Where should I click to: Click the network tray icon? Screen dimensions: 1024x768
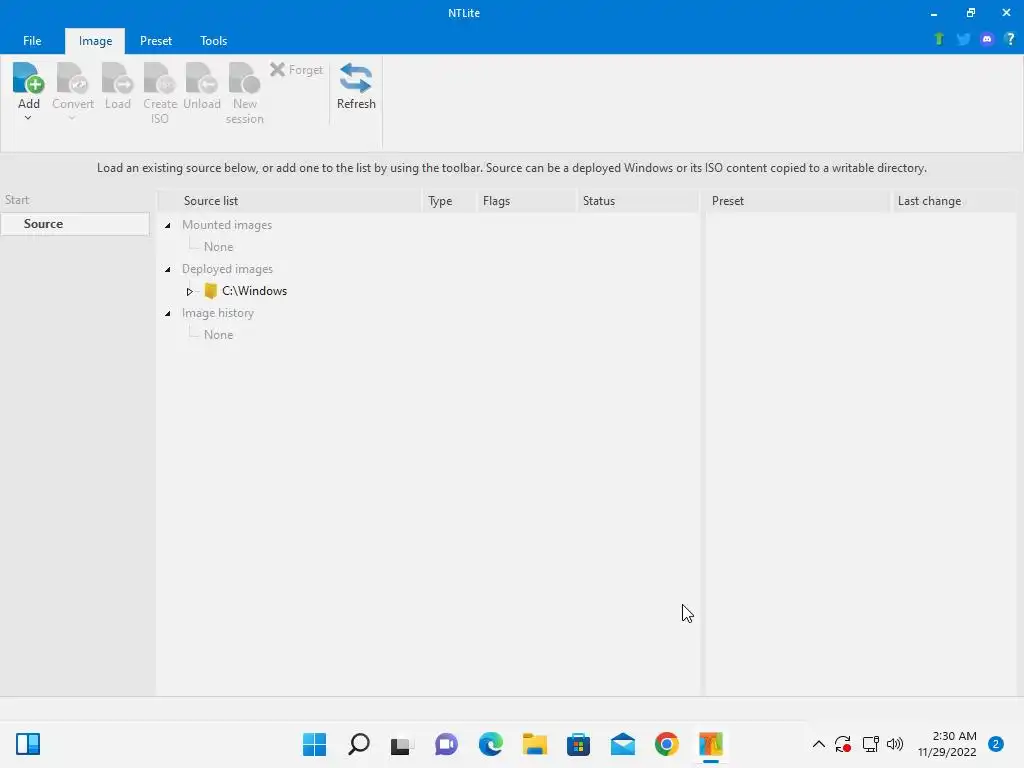click(870, 744)
